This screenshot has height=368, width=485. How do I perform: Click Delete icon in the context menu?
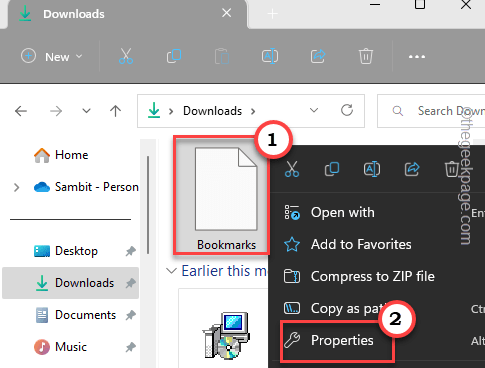[452, 169]
